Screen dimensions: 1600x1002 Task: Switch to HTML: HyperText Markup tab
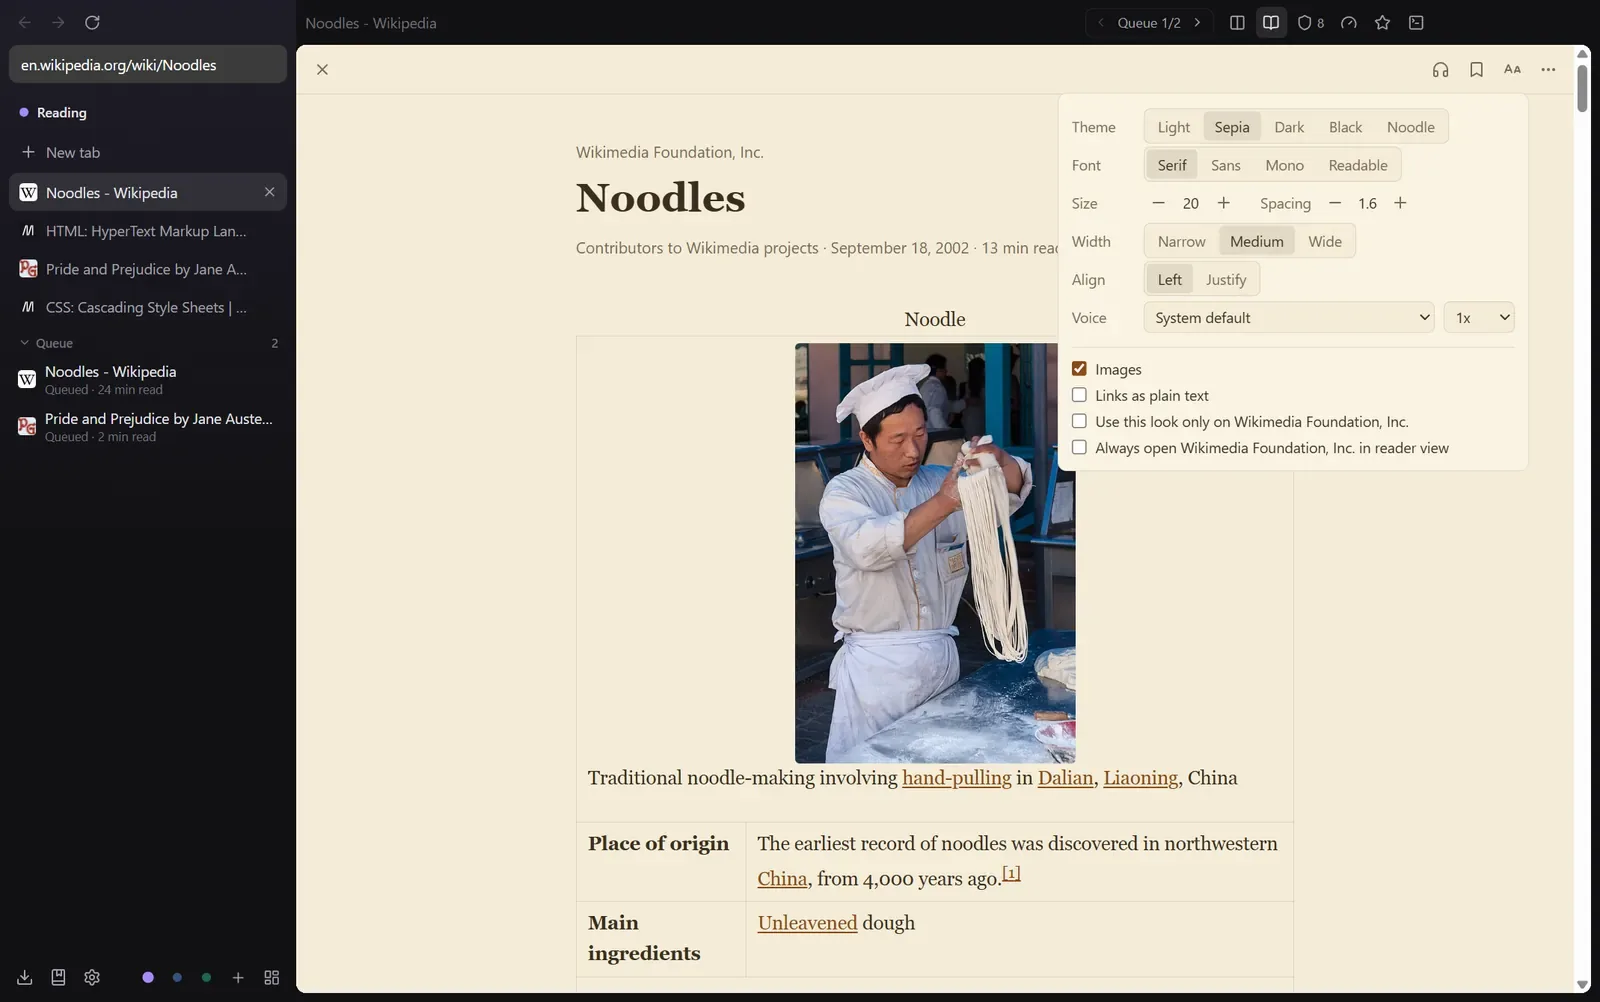point(148,231)
